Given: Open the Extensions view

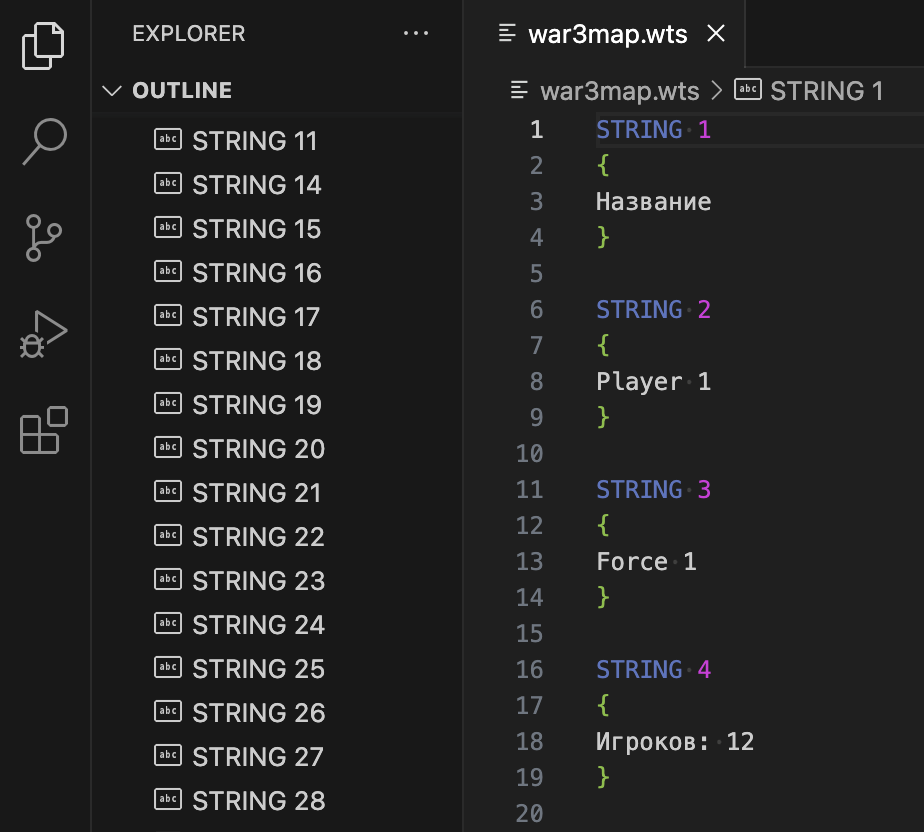Looking at the screenshot, I should (x=43, y=430).
